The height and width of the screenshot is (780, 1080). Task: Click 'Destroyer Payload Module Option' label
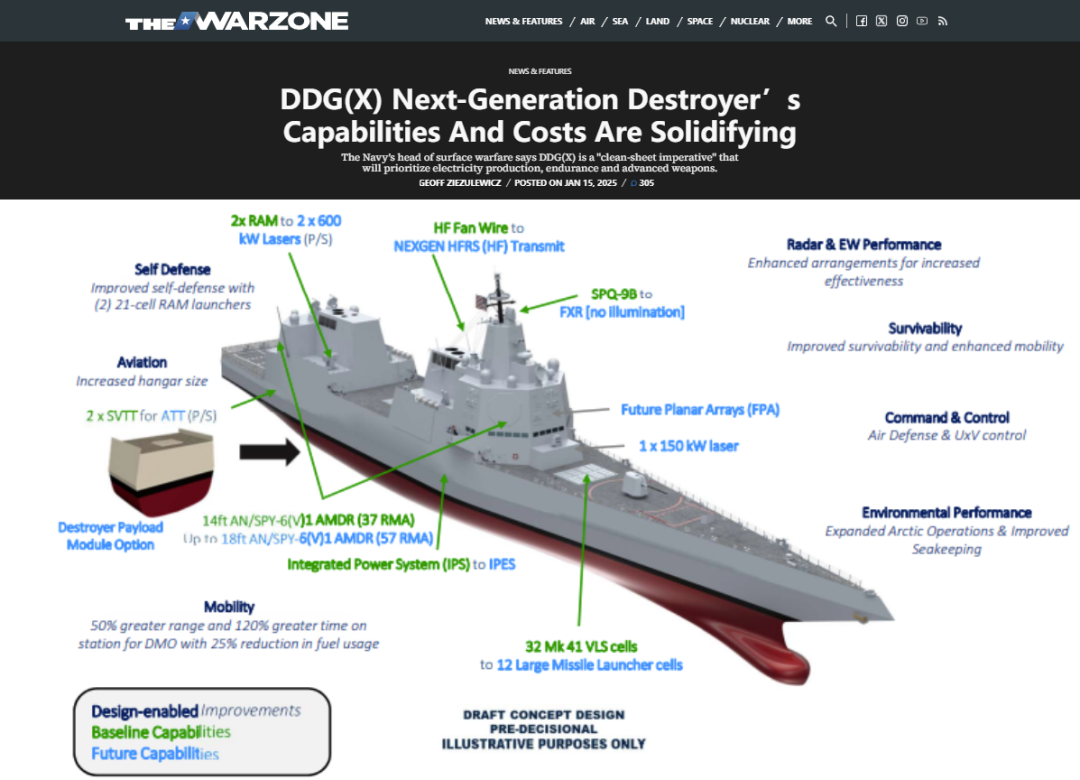pyautogui.click(x=110, y=536)
